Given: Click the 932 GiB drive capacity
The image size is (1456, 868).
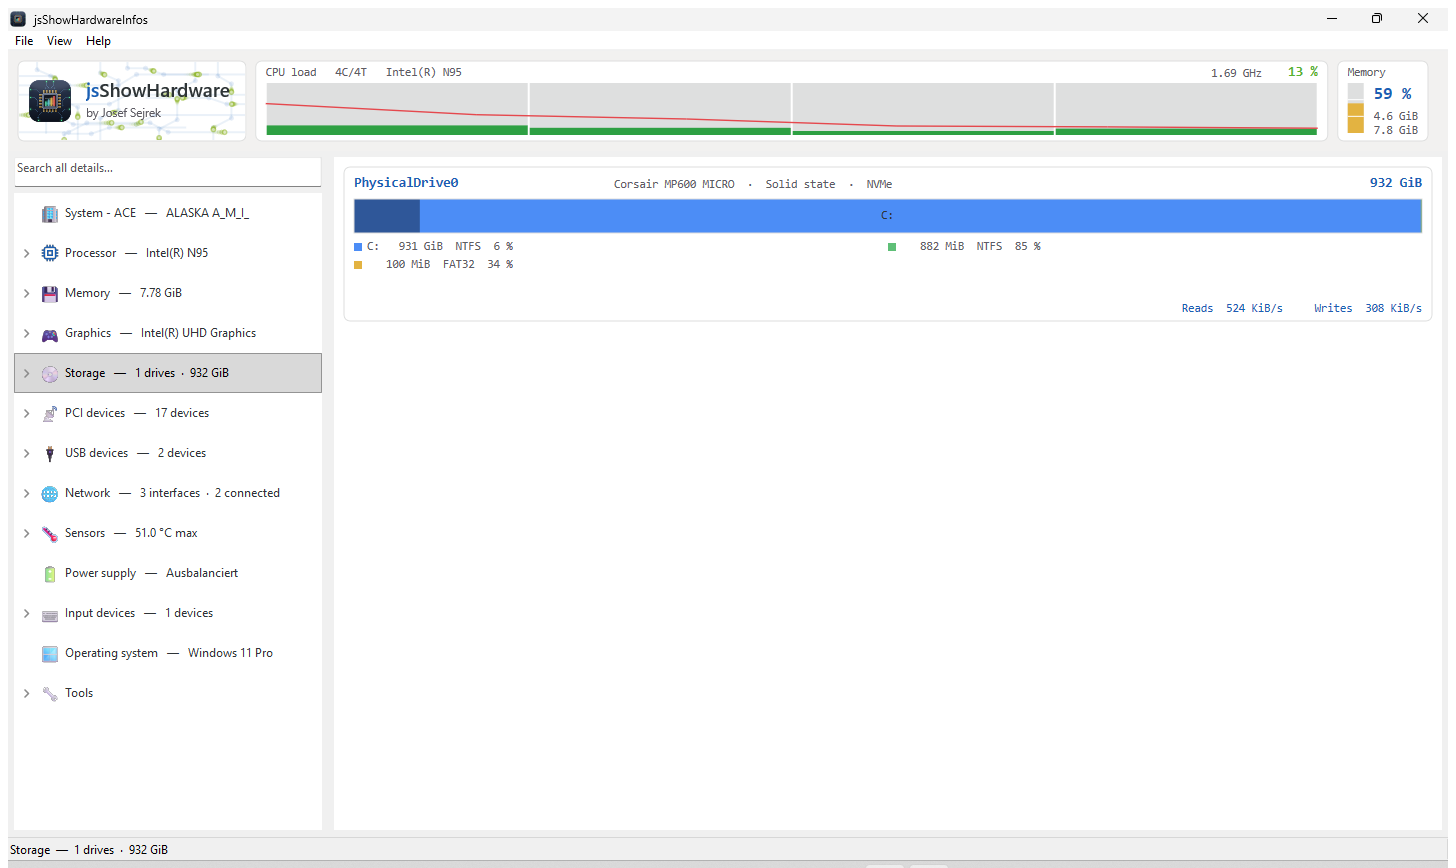Looking at the screenshot, I should [x=1396, y=183].
